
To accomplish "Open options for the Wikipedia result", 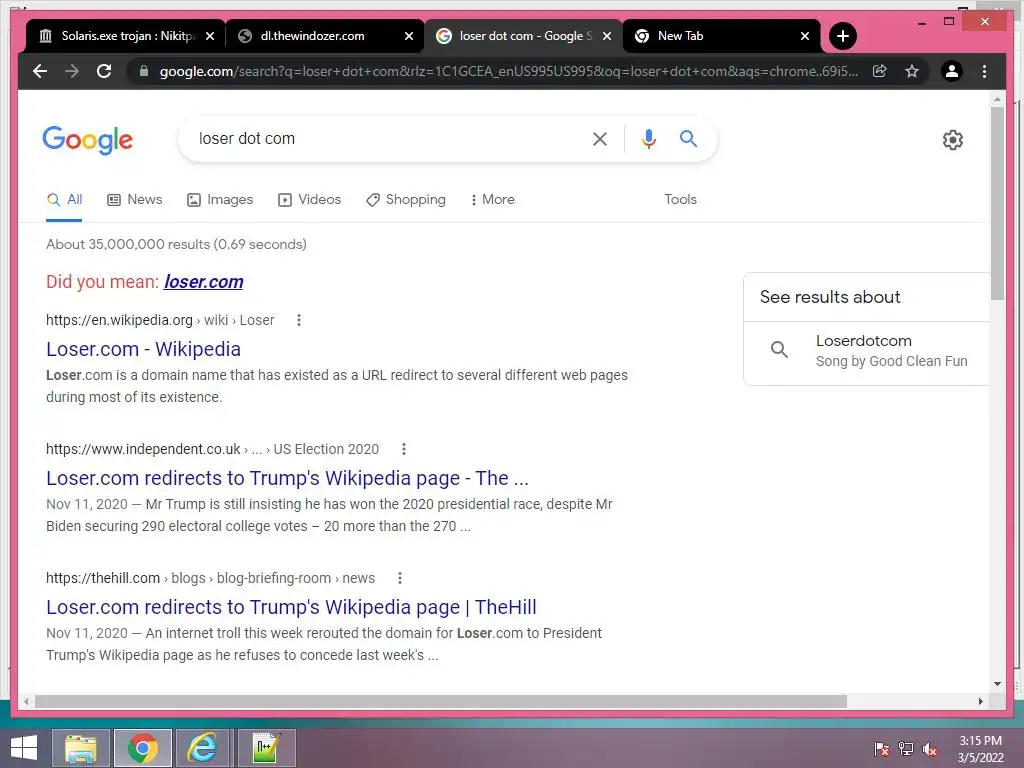I will (298, 320).
